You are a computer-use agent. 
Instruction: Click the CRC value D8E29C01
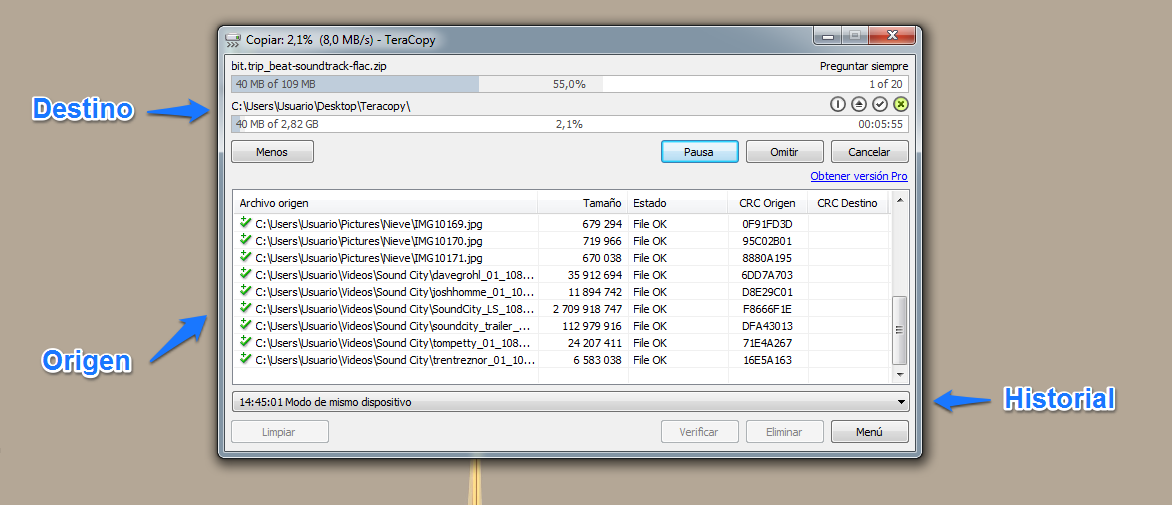[768, 291]
